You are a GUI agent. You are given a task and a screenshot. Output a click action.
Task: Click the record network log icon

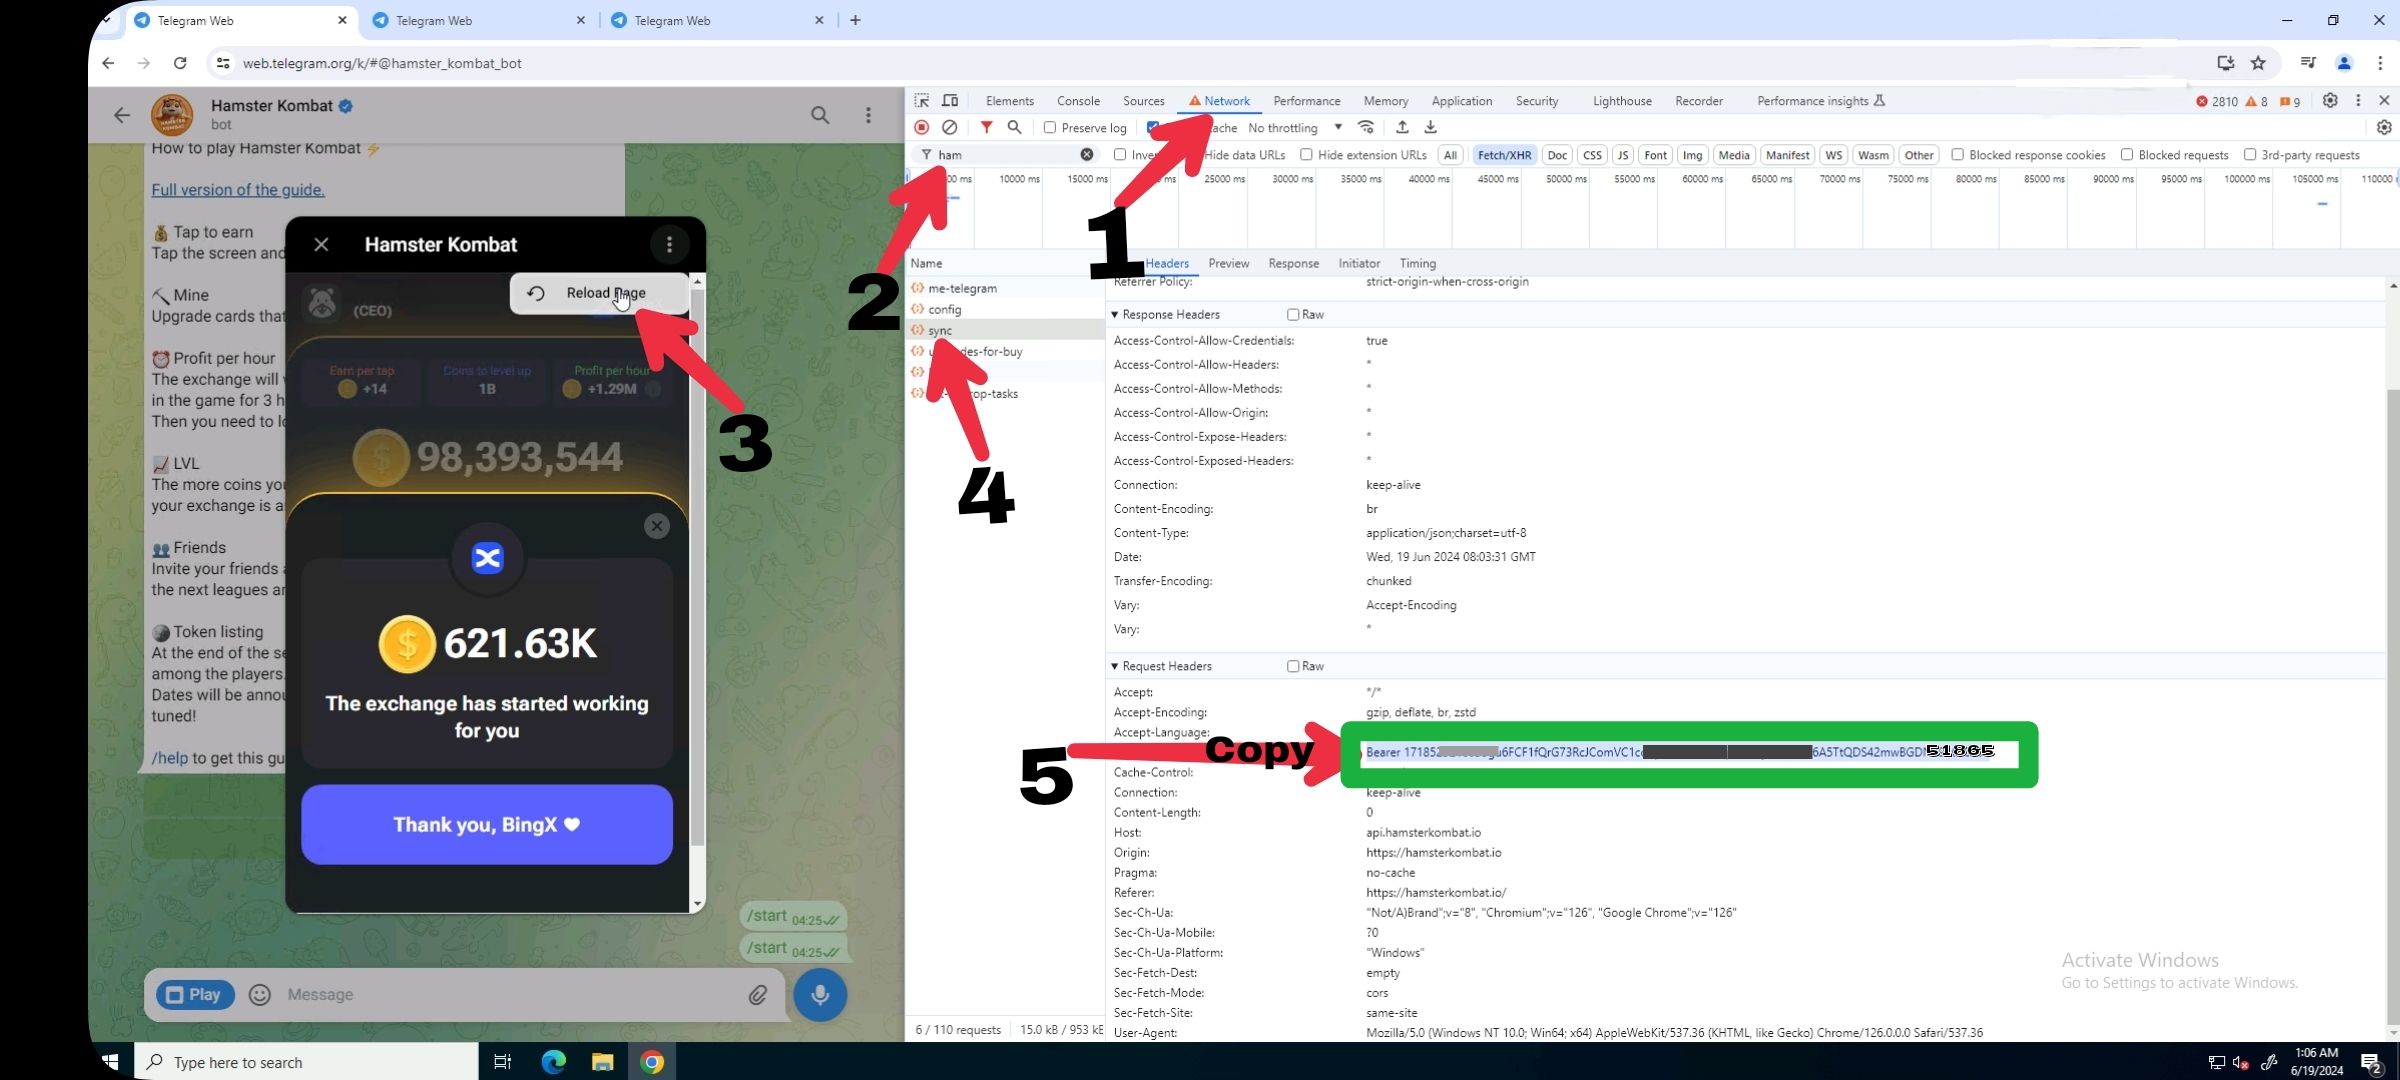point(921,127)
